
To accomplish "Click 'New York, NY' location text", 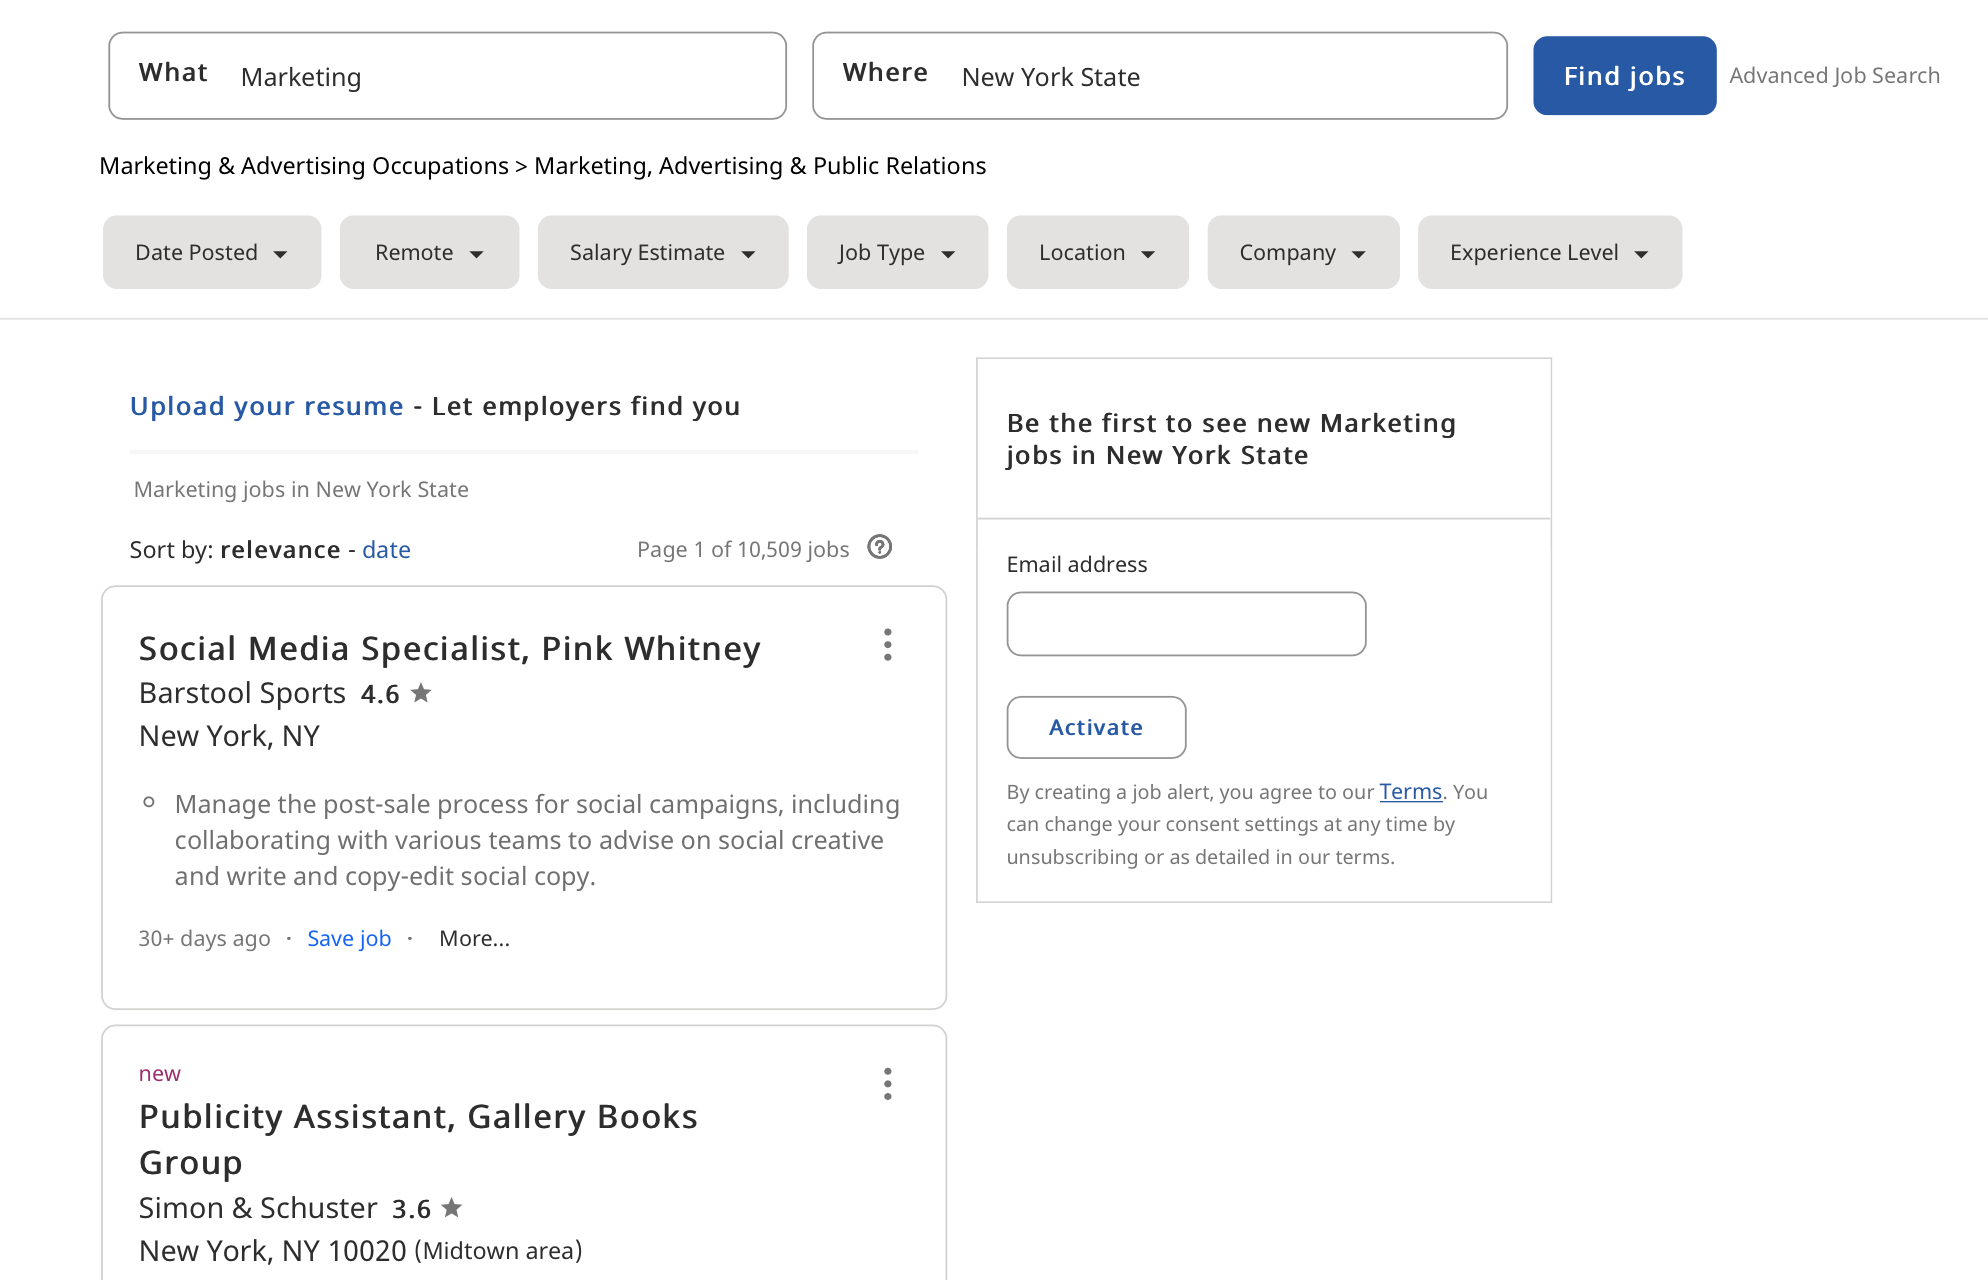I will point(229,736).
